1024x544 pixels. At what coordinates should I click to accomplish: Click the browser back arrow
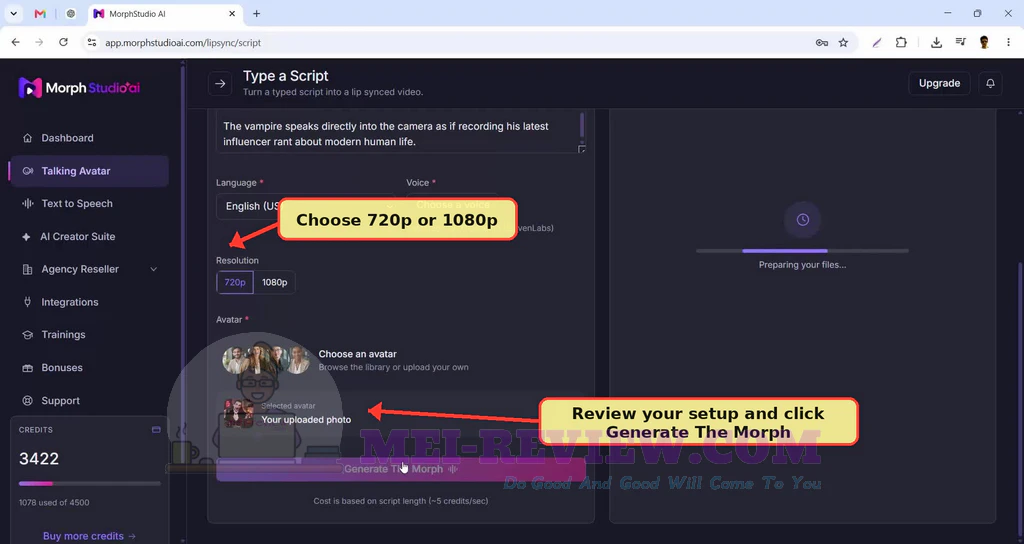pyautogui.click(x=16, y=42)
